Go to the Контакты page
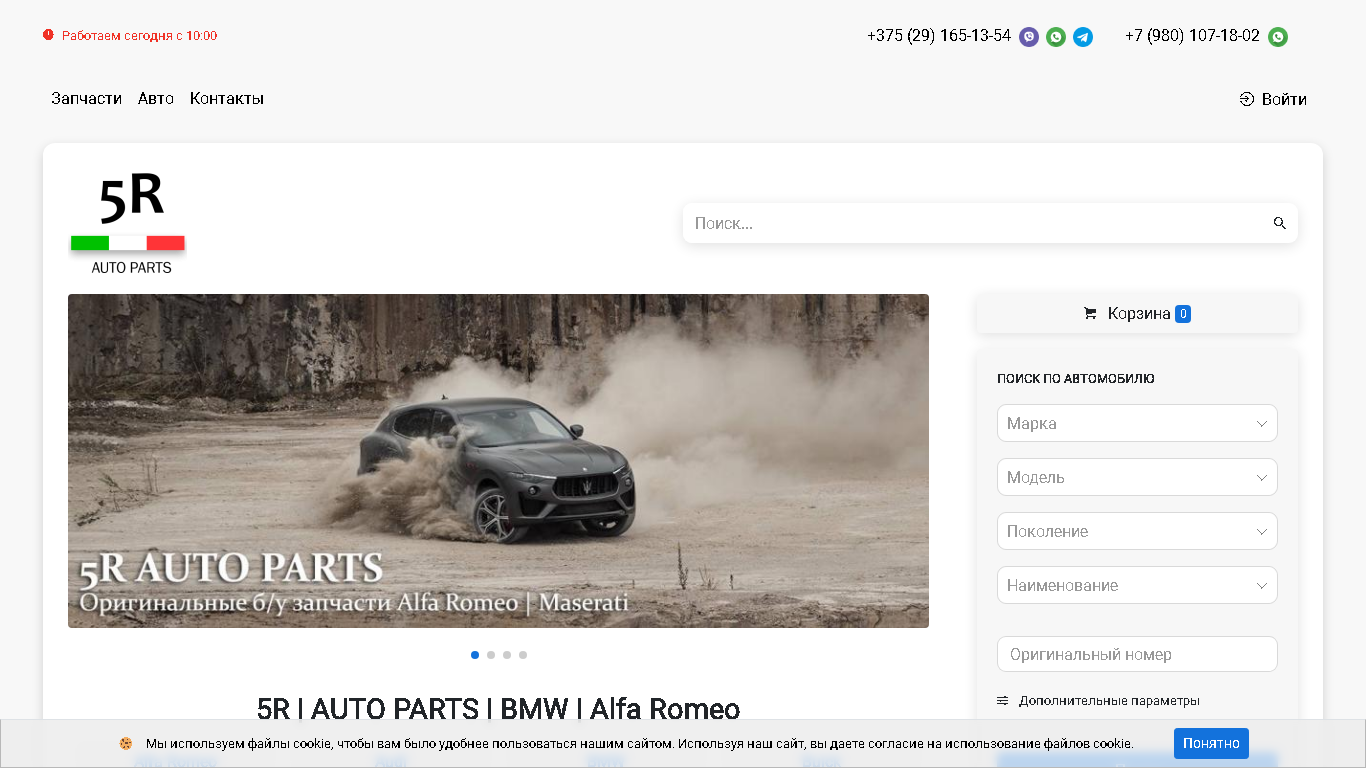 pos(227,99)
